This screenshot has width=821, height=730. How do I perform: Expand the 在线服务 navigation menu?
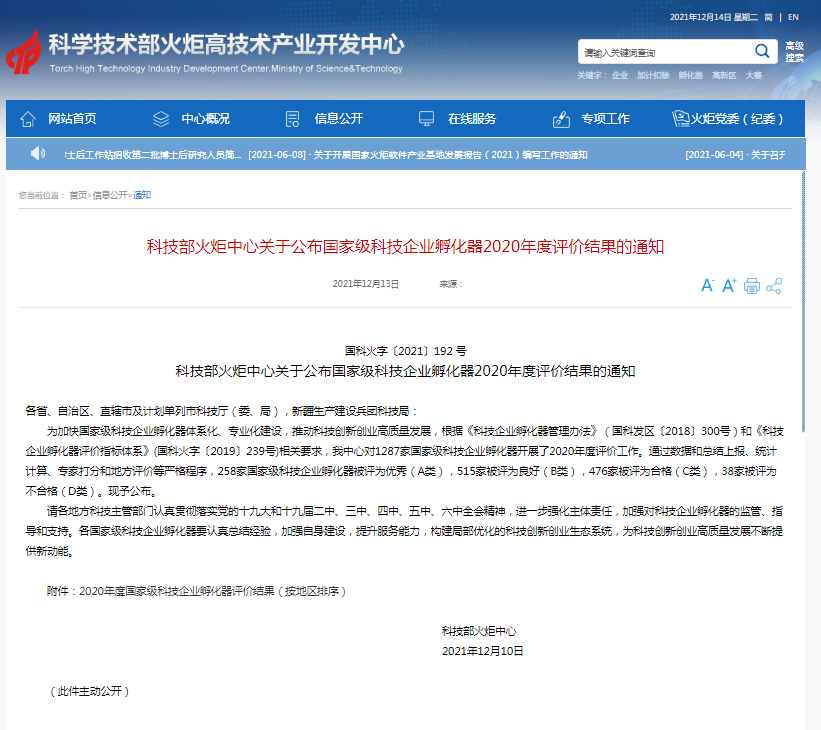(x=471, y=119)
